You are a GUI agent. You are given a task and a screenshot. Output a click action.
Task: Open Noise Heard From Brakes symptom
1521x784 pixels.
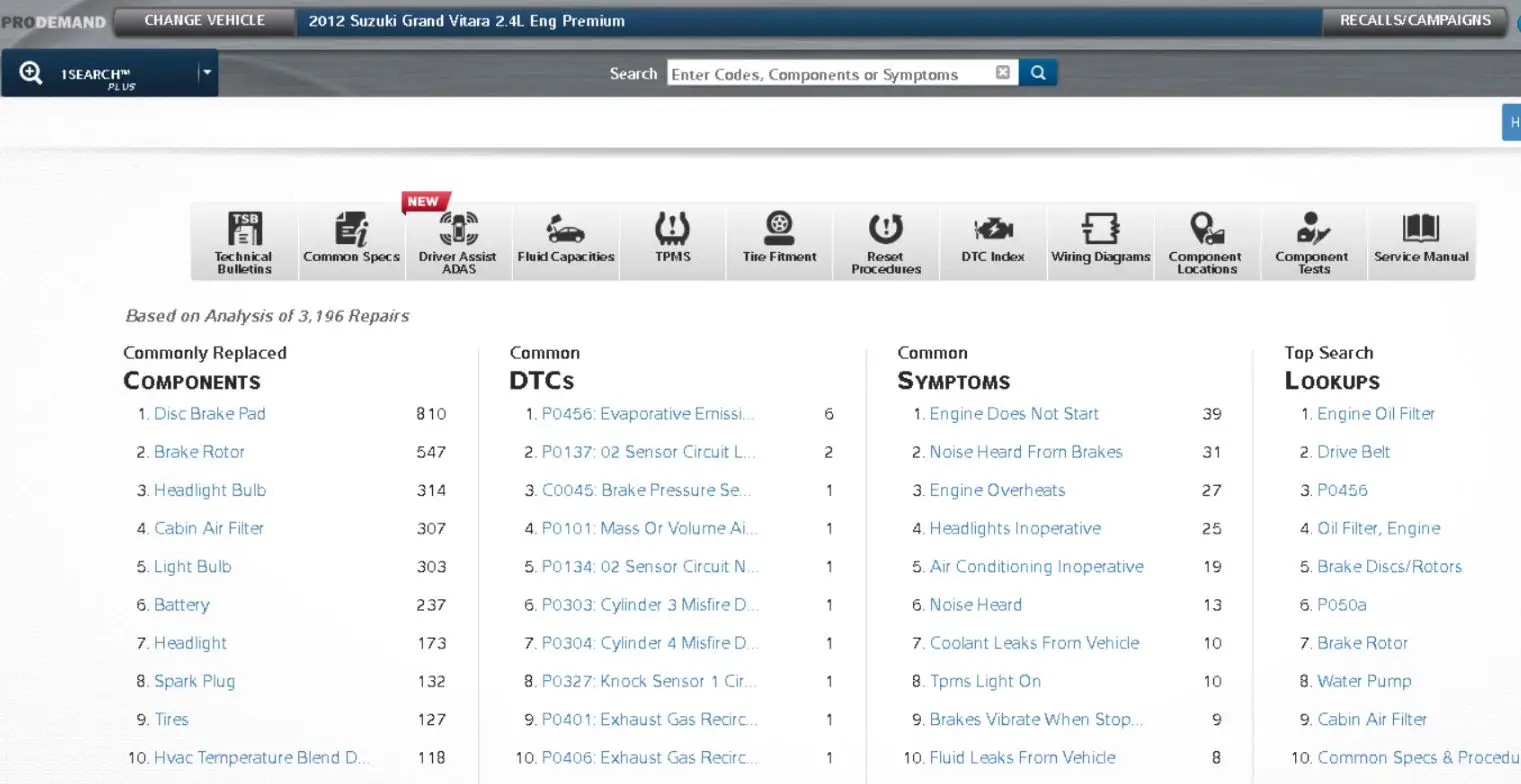pyautogui.click(x=1026, y=452)
